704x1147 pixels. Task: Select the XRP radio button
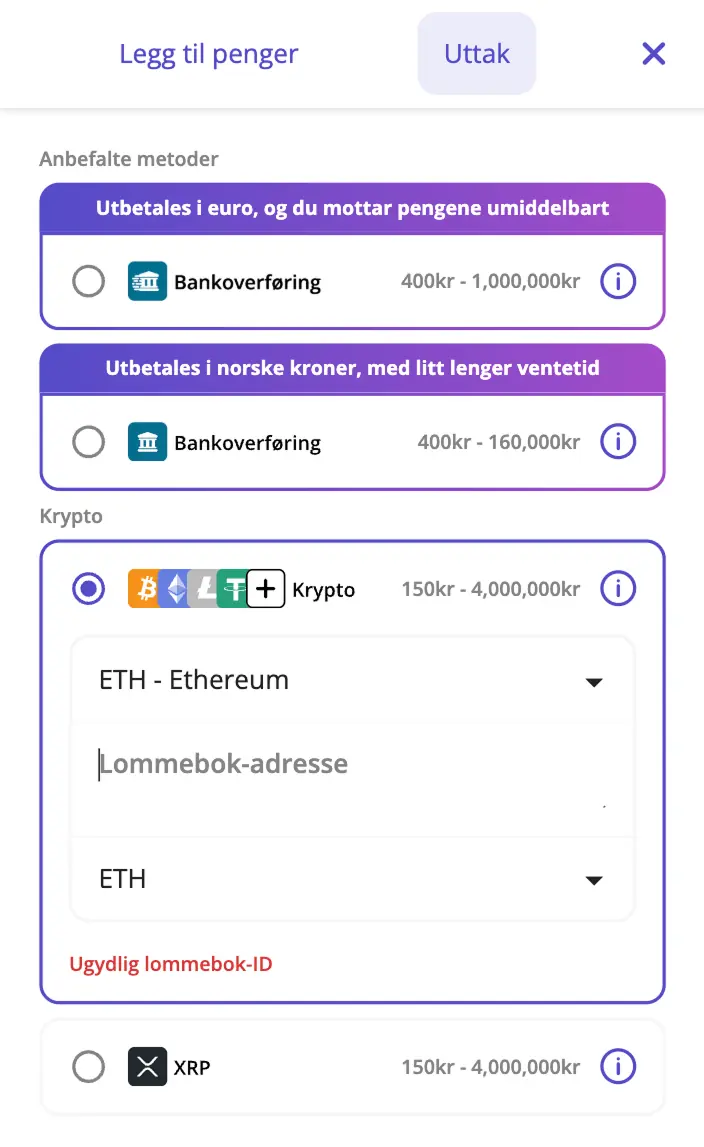pos(89,1067)
